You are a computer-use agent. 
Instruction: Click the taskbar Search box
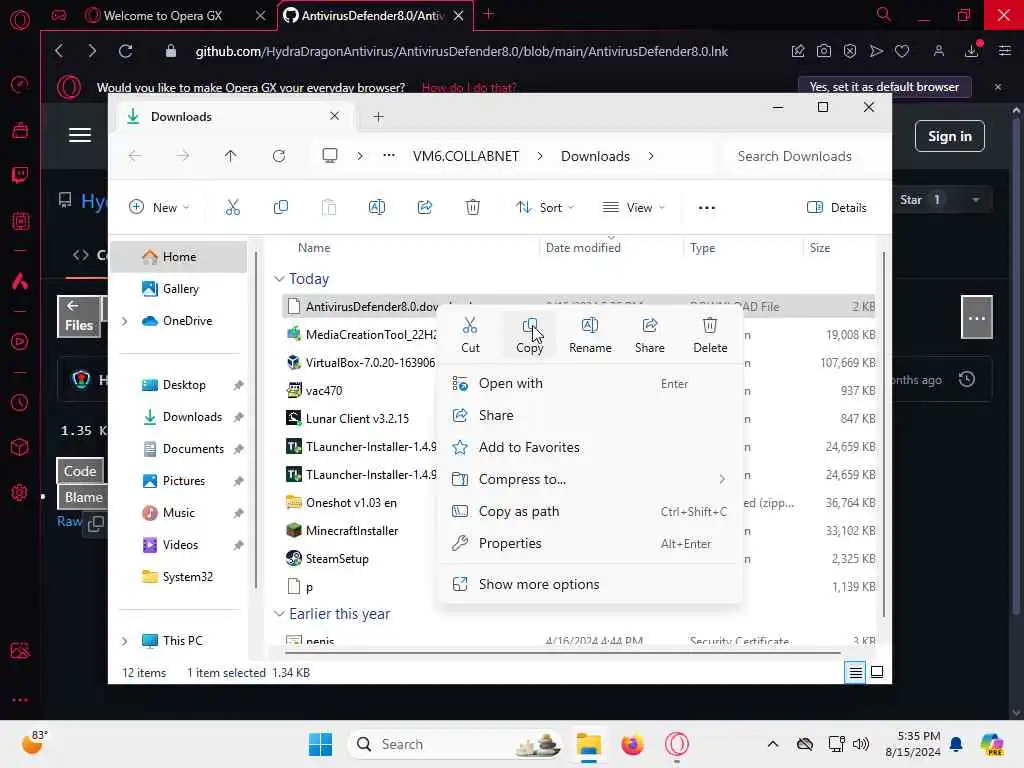click(456, 744)
